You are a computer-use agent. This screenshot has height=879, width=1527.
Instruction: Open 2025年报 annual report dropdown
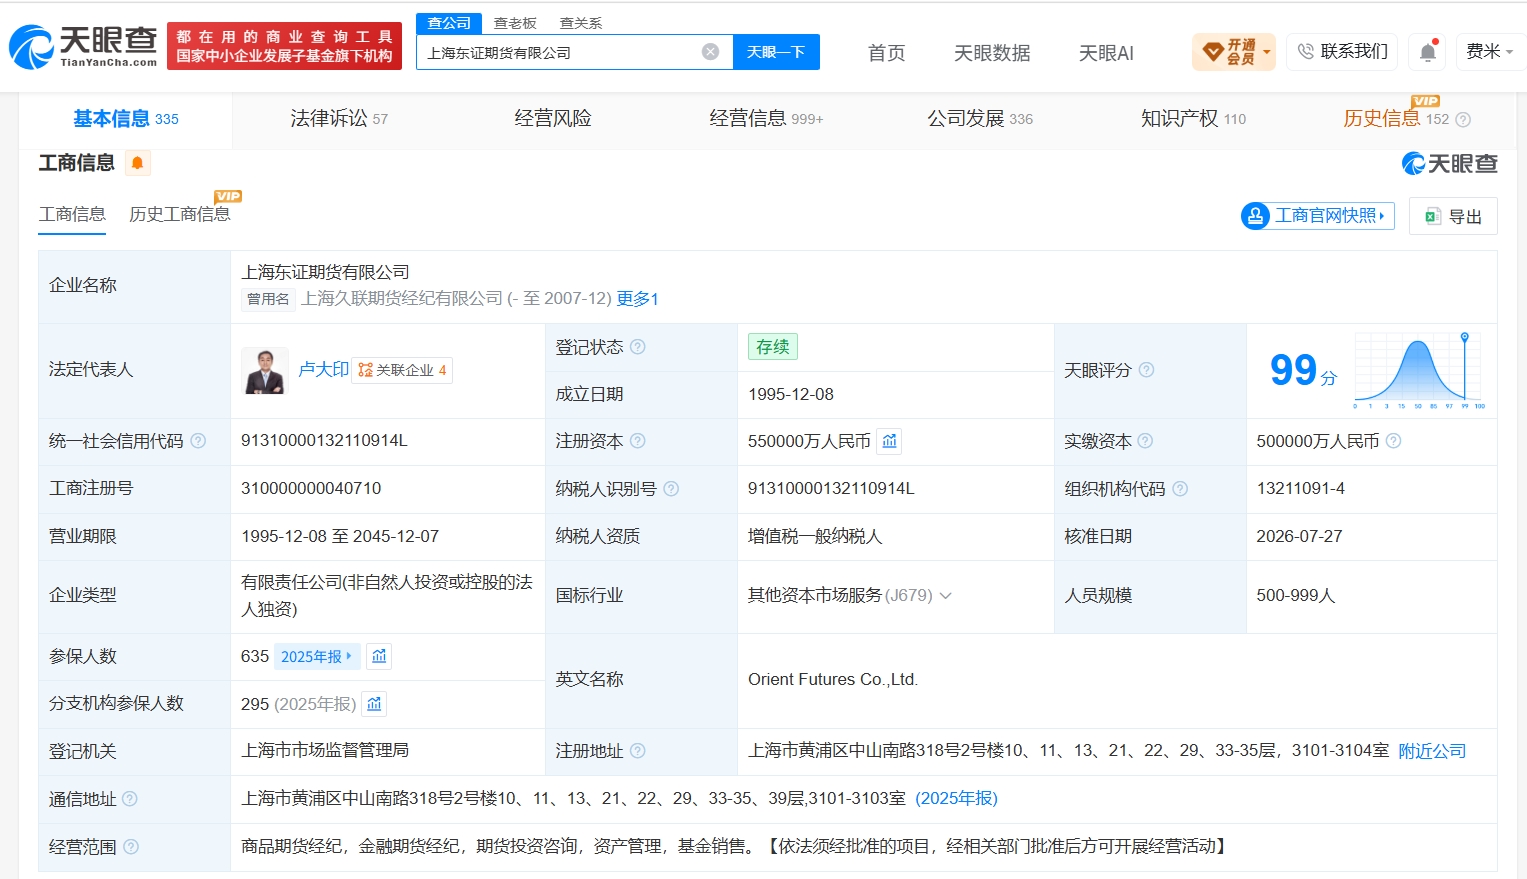tap(316, 656)
